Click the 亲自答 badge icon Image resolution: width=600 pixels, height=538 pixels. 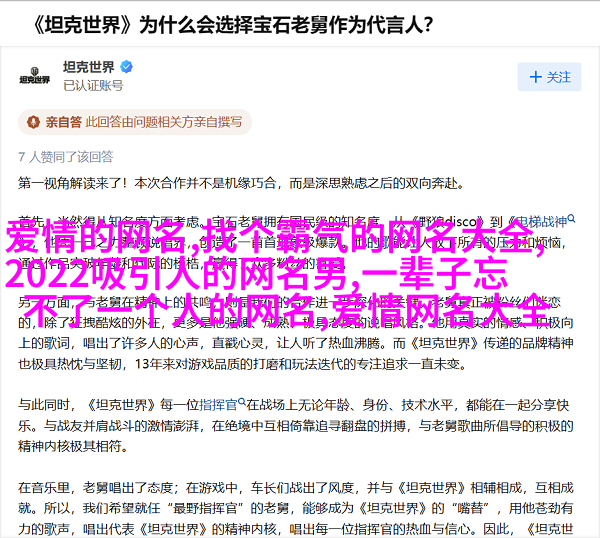pyautogui.click(x=33, y=122)
